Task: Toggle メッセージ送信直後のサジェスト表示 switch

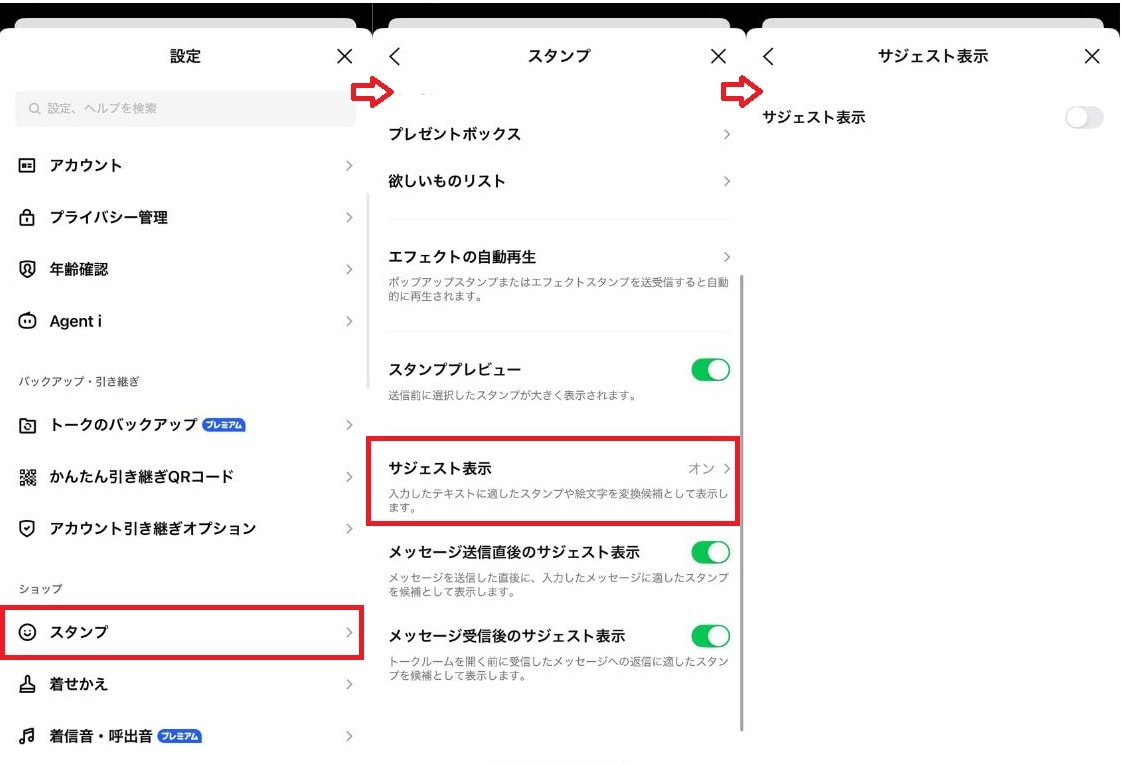Action: 711,552
